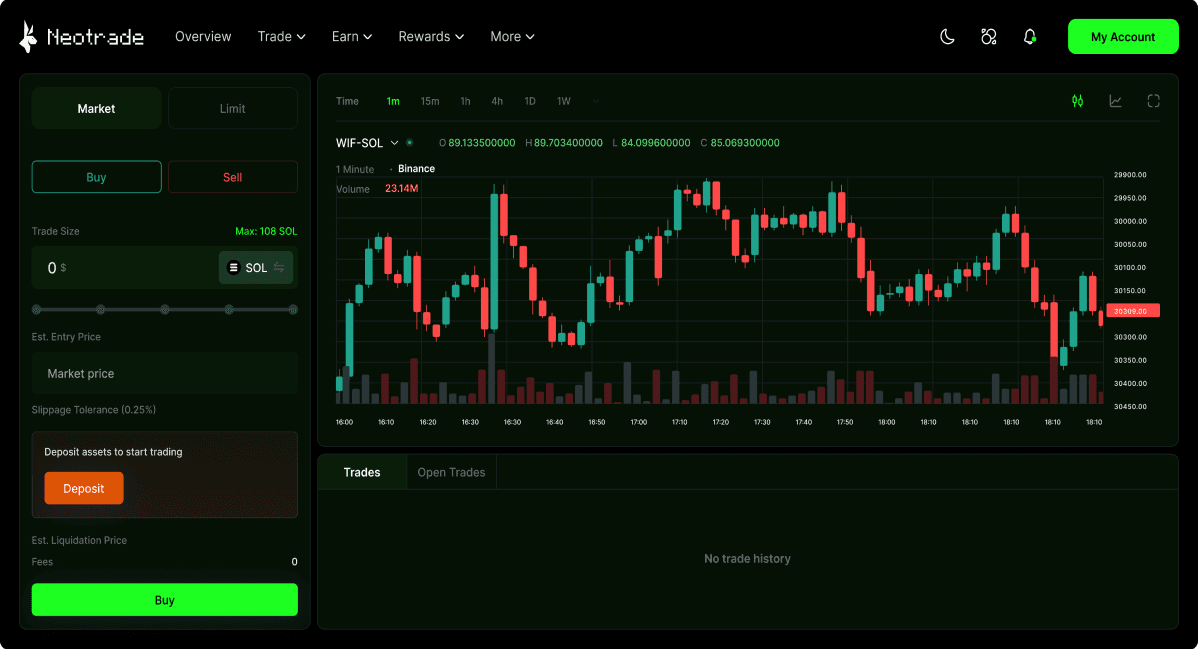Open the connect wallet icon in header
The width and height of the screenshot is (1198, 649).
coord(988,36)
